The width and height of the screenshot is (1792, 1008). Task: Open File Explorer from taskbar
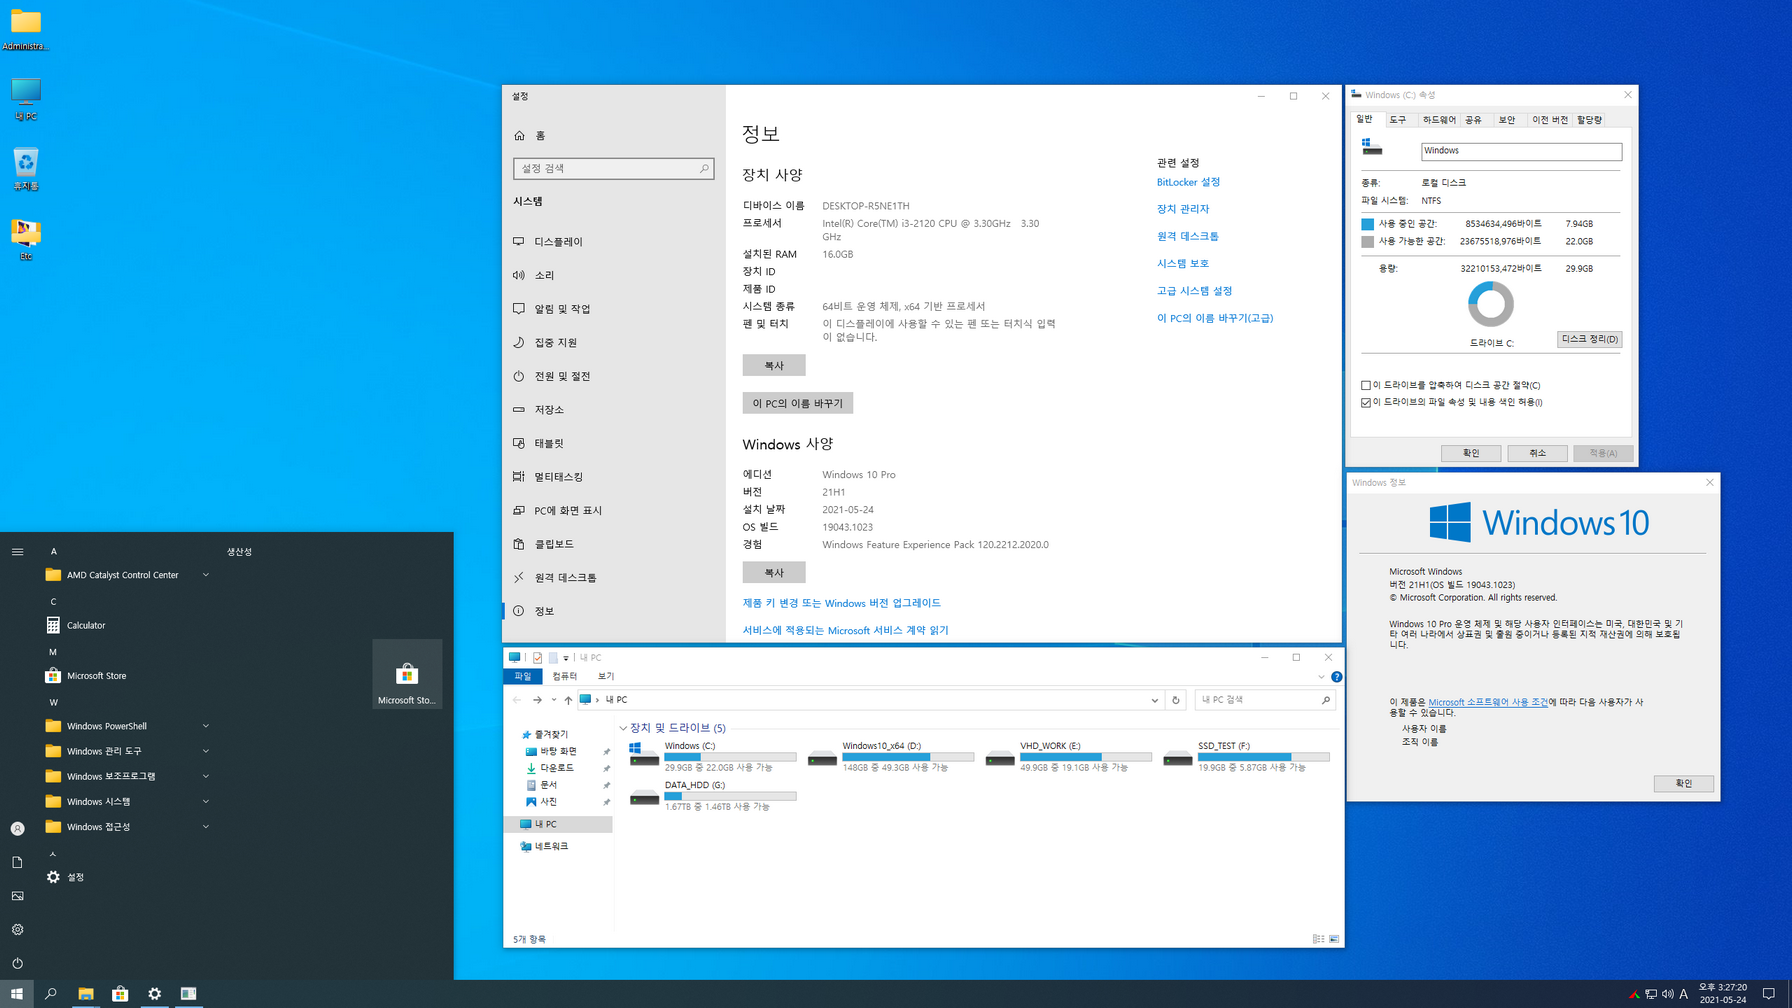pos(86,994)
